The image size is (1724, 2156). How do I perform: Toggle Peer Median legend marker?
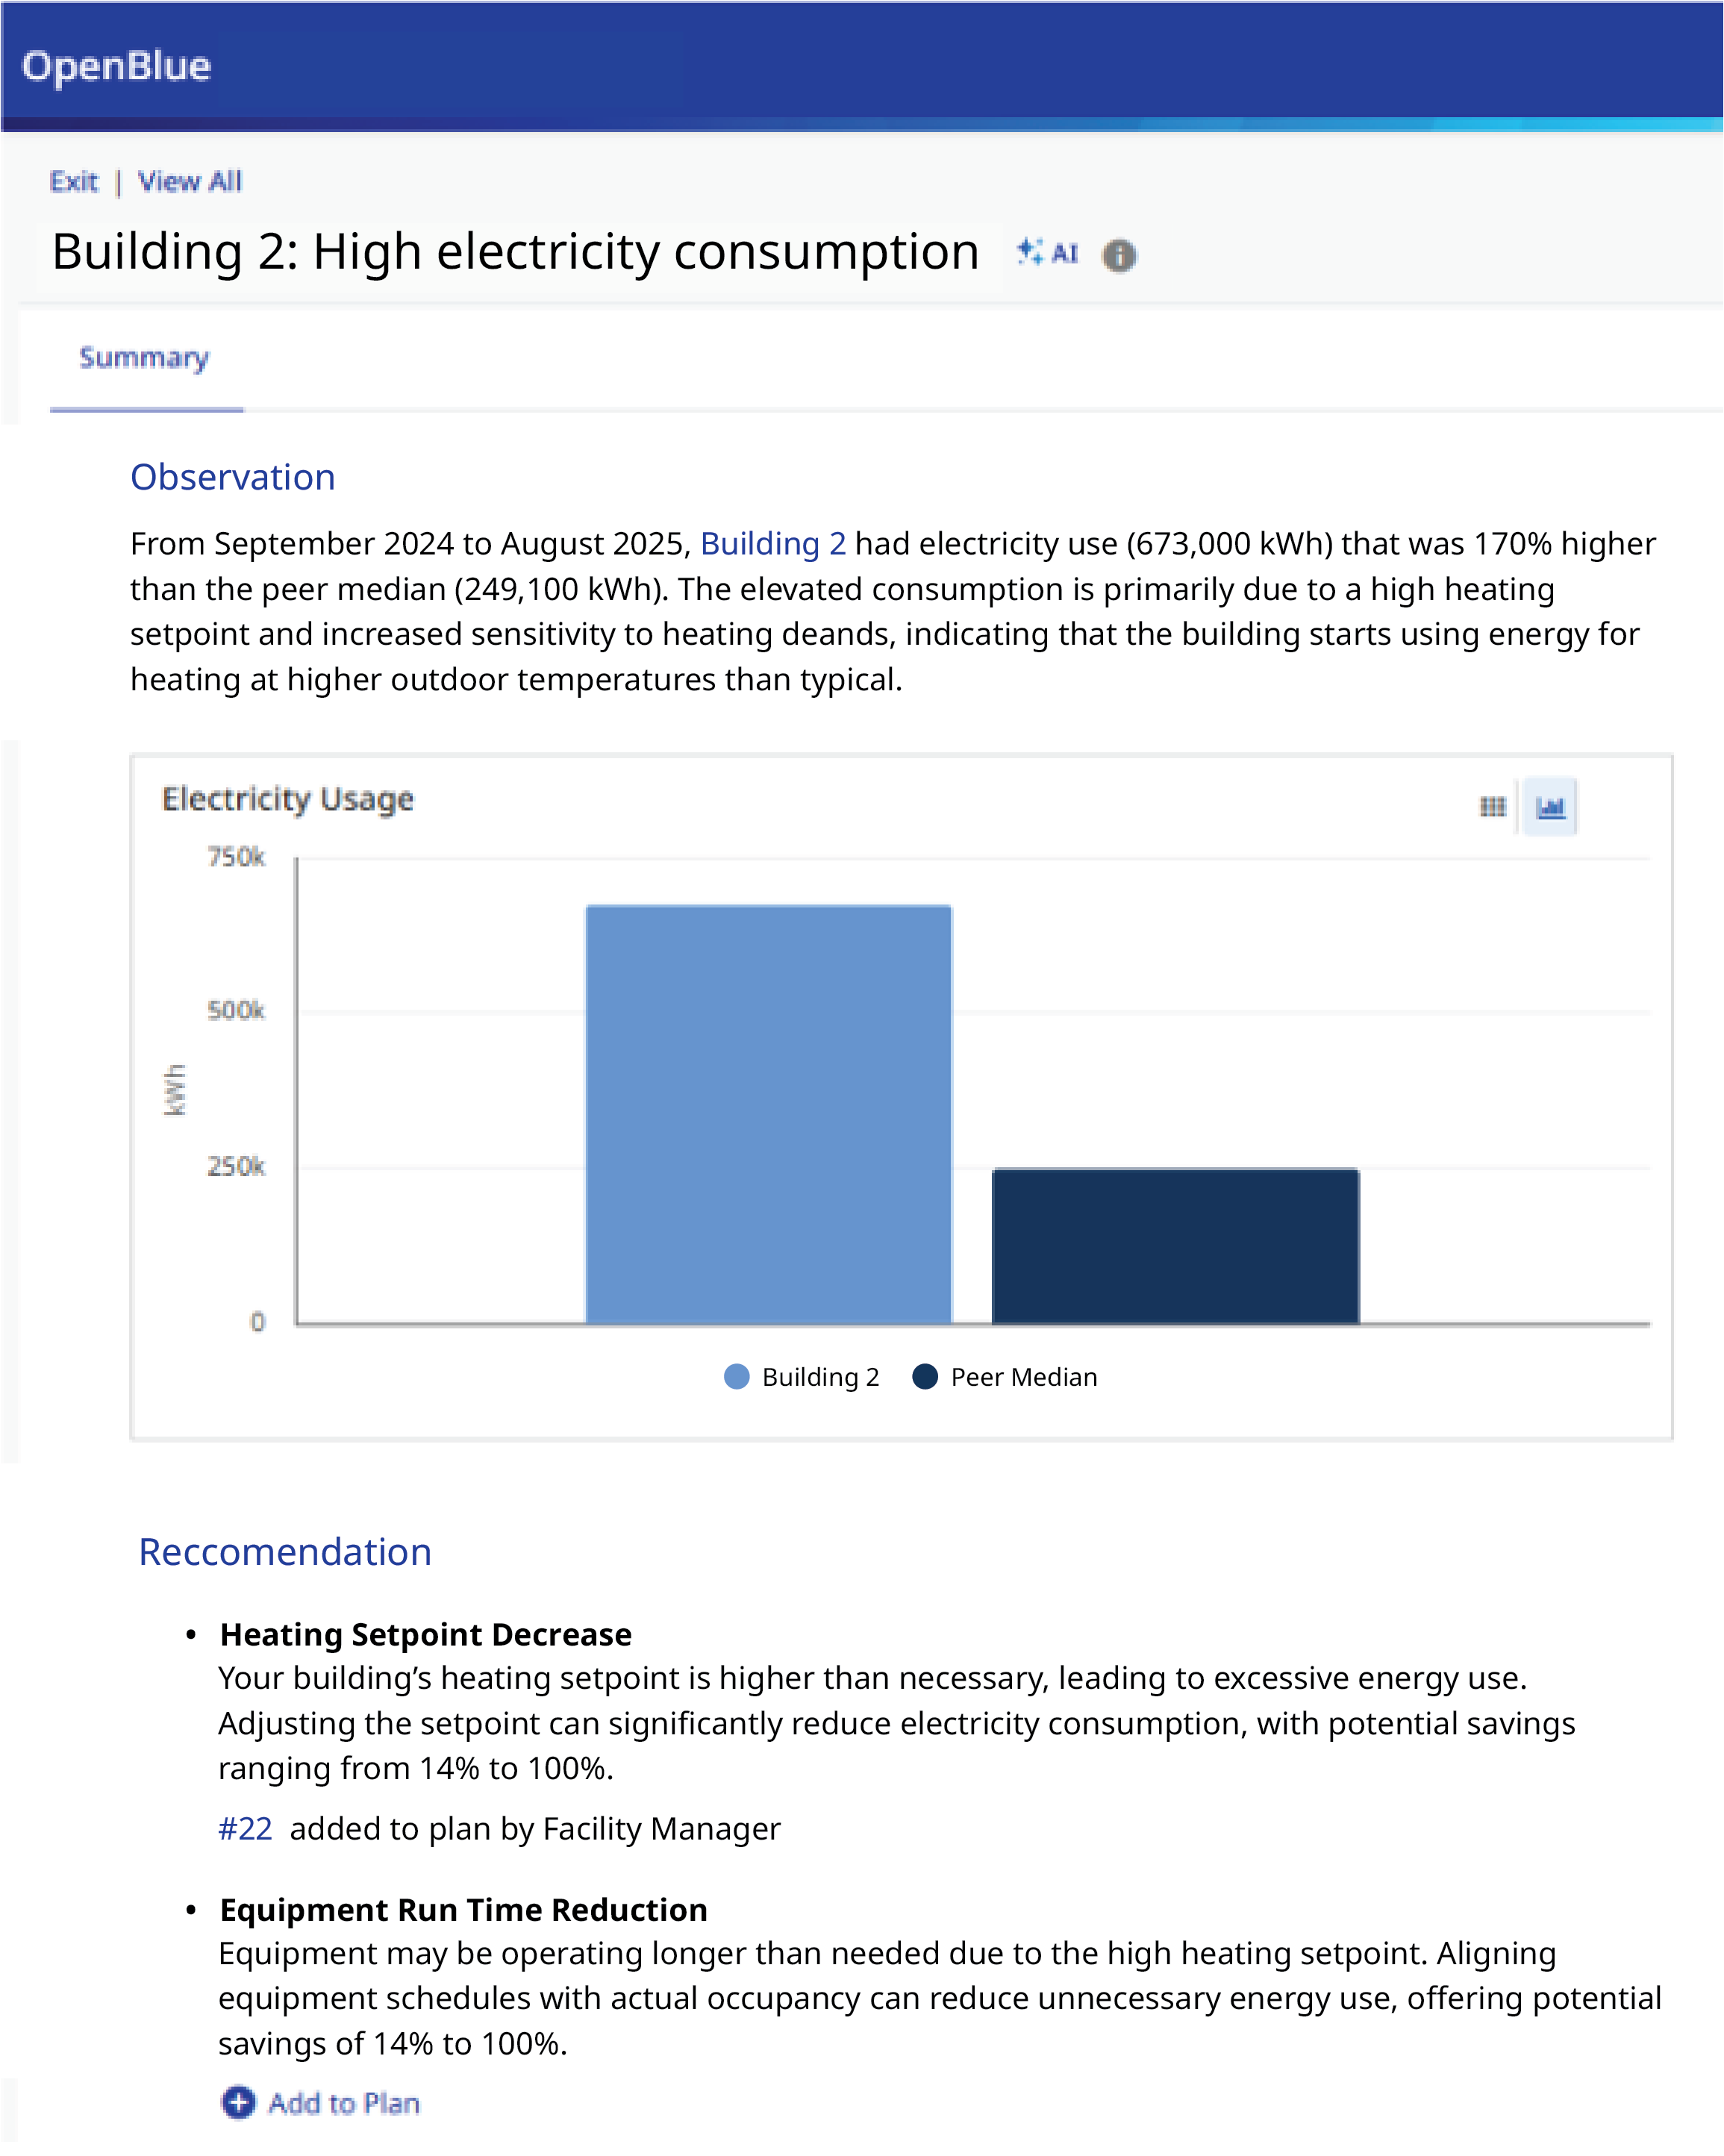(925, 1377)
